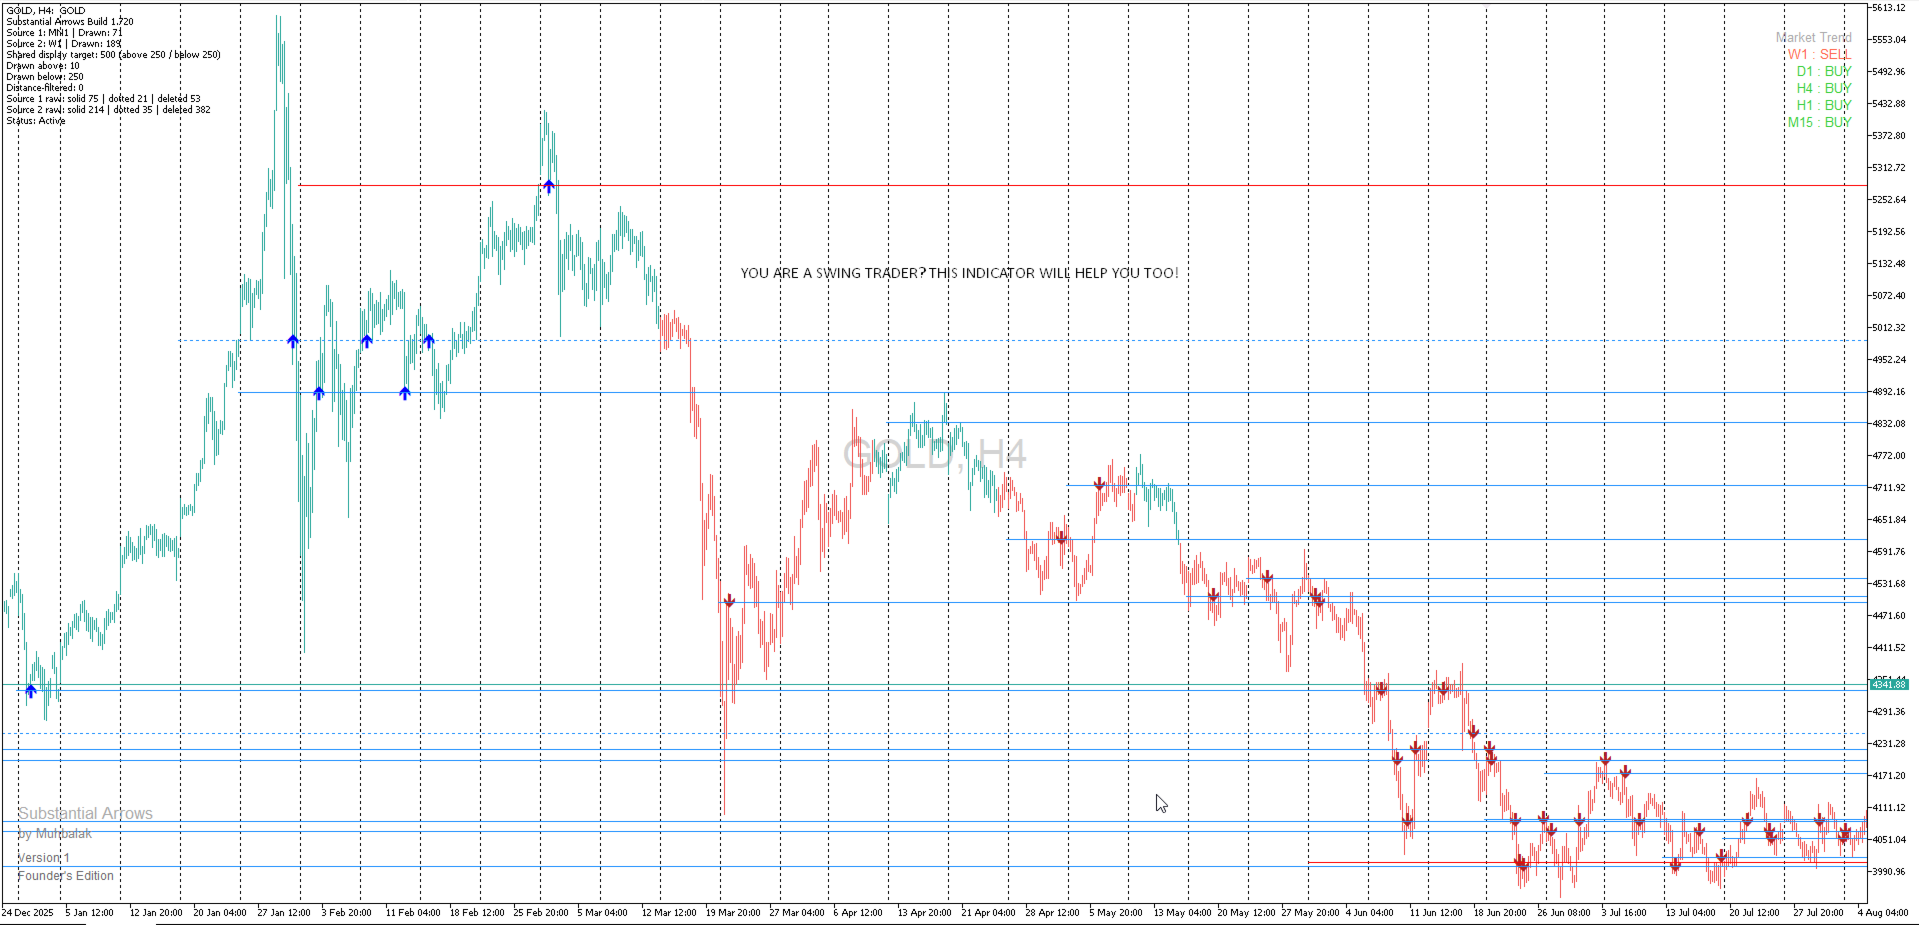Click the 'D1 : BUY' trend label

1824,71
